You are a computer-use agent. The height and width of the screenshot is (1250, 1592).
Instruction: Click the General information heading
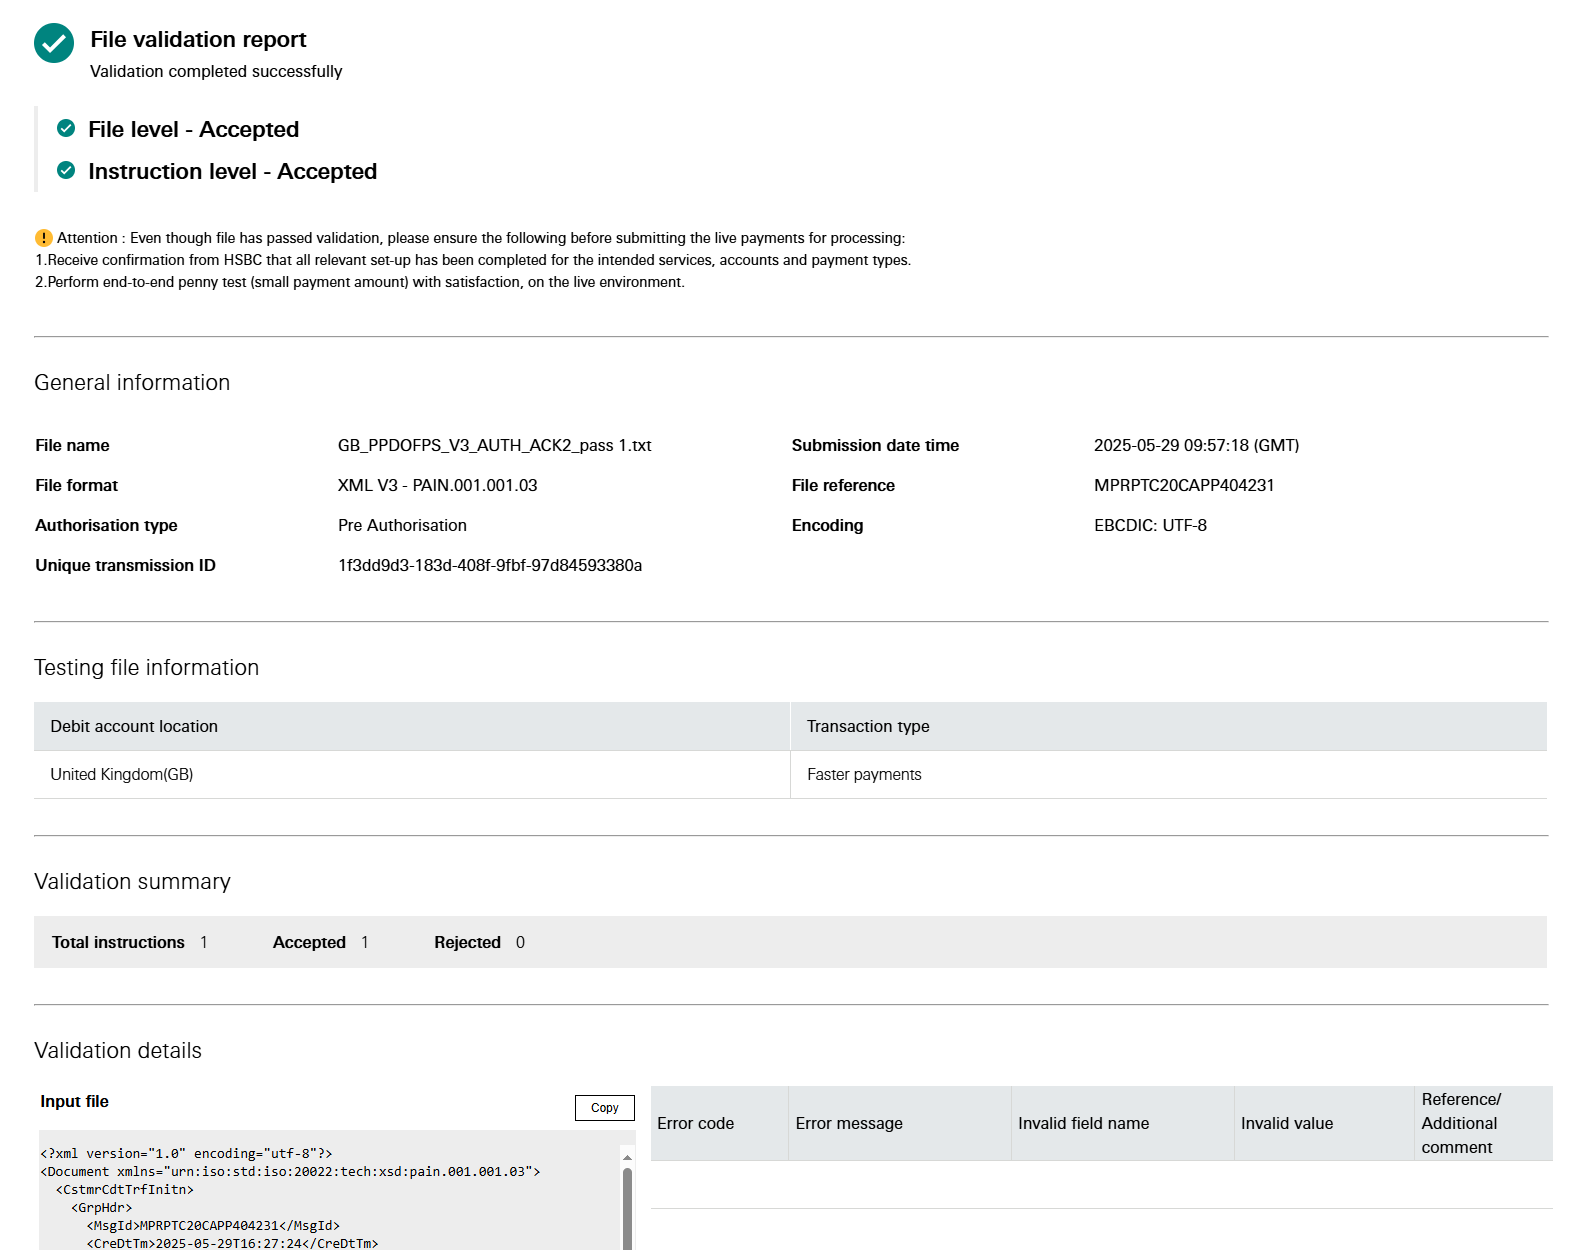coord(132,382)
